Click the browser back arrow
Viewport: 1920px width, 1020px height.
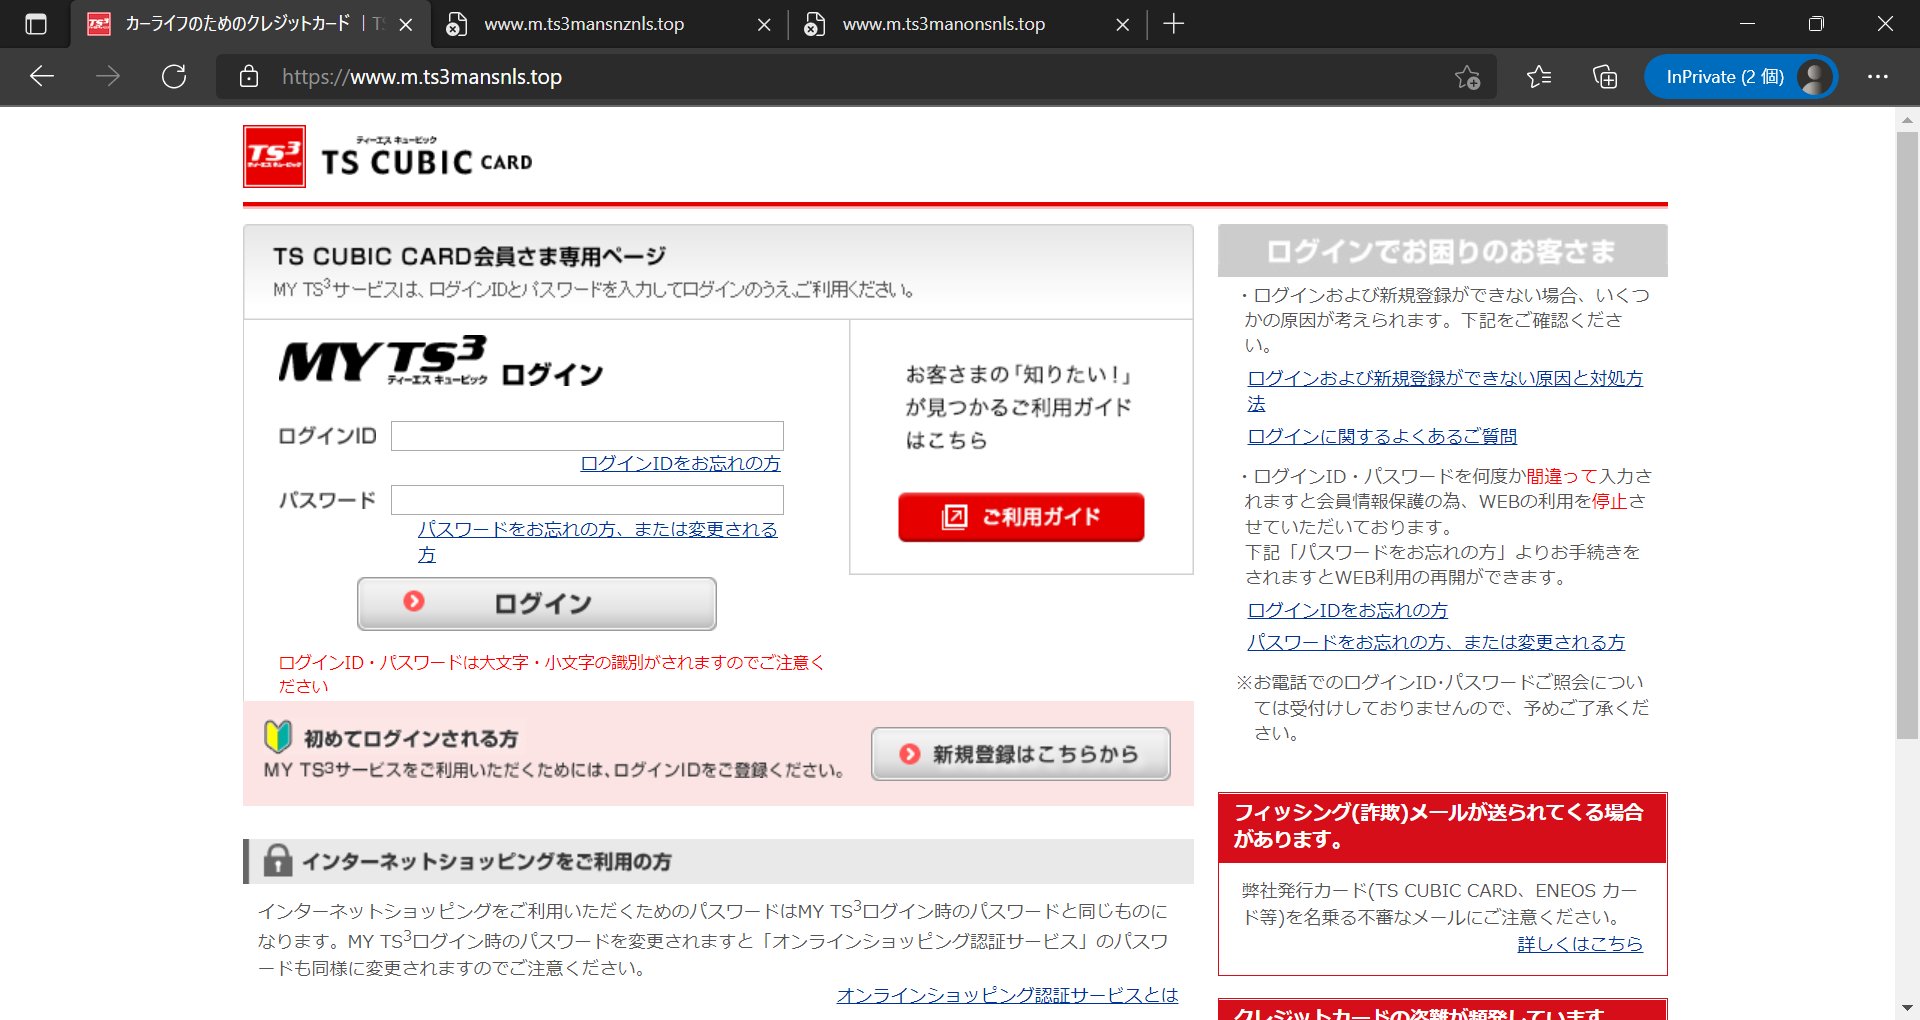[42, 77]
